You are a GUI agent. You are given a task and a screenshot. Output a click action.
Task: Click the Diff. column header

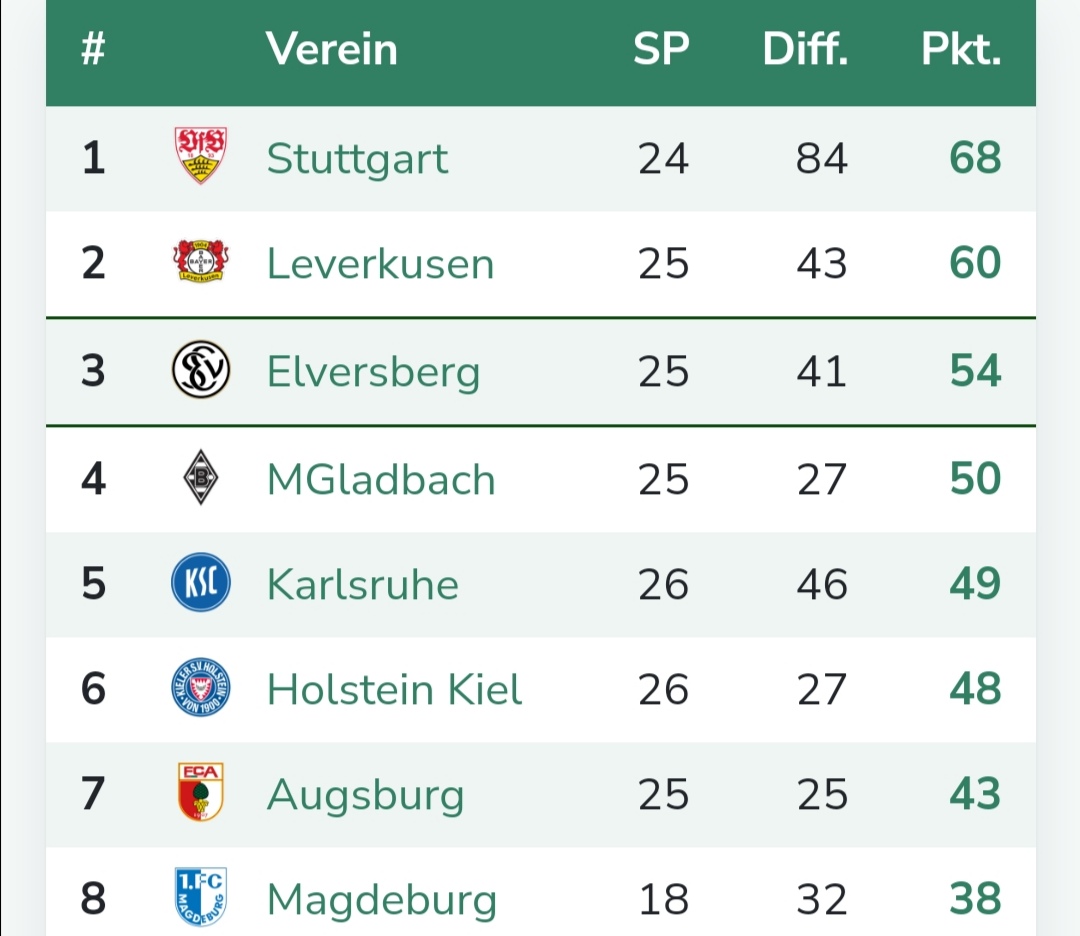coord(805,50)
